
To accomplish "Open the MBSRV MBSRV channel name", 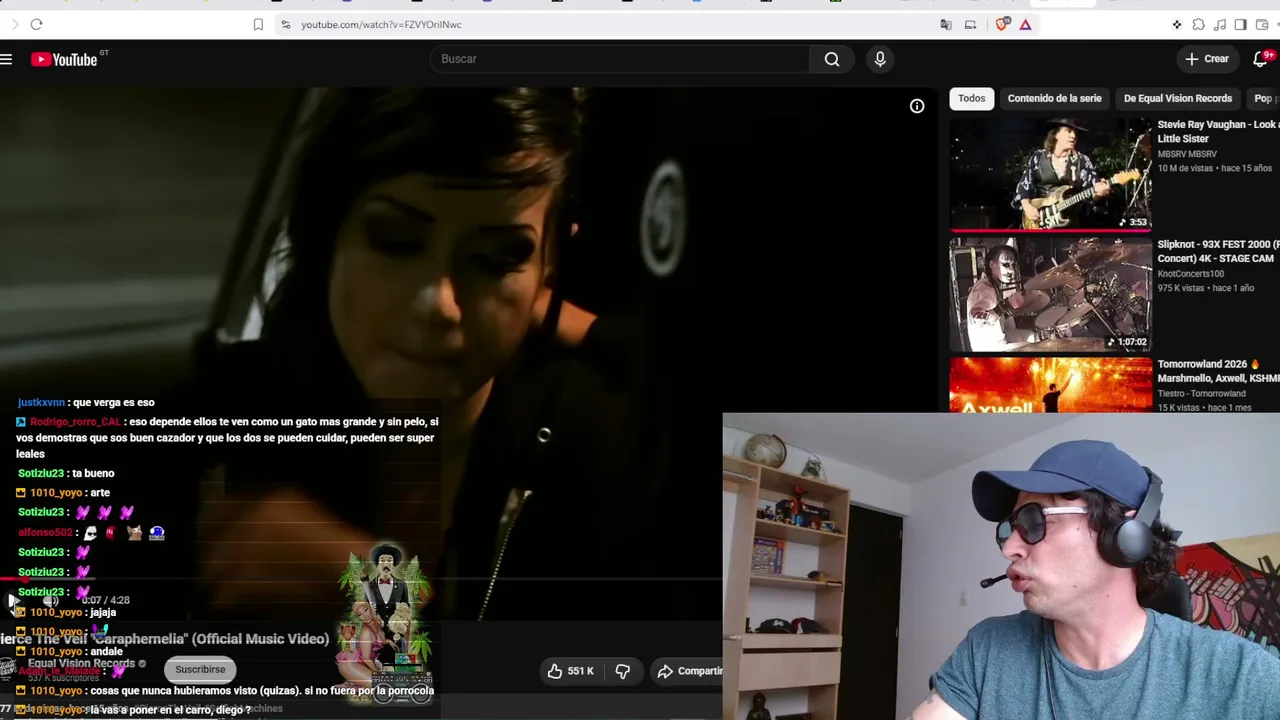I will (1187, 154).
